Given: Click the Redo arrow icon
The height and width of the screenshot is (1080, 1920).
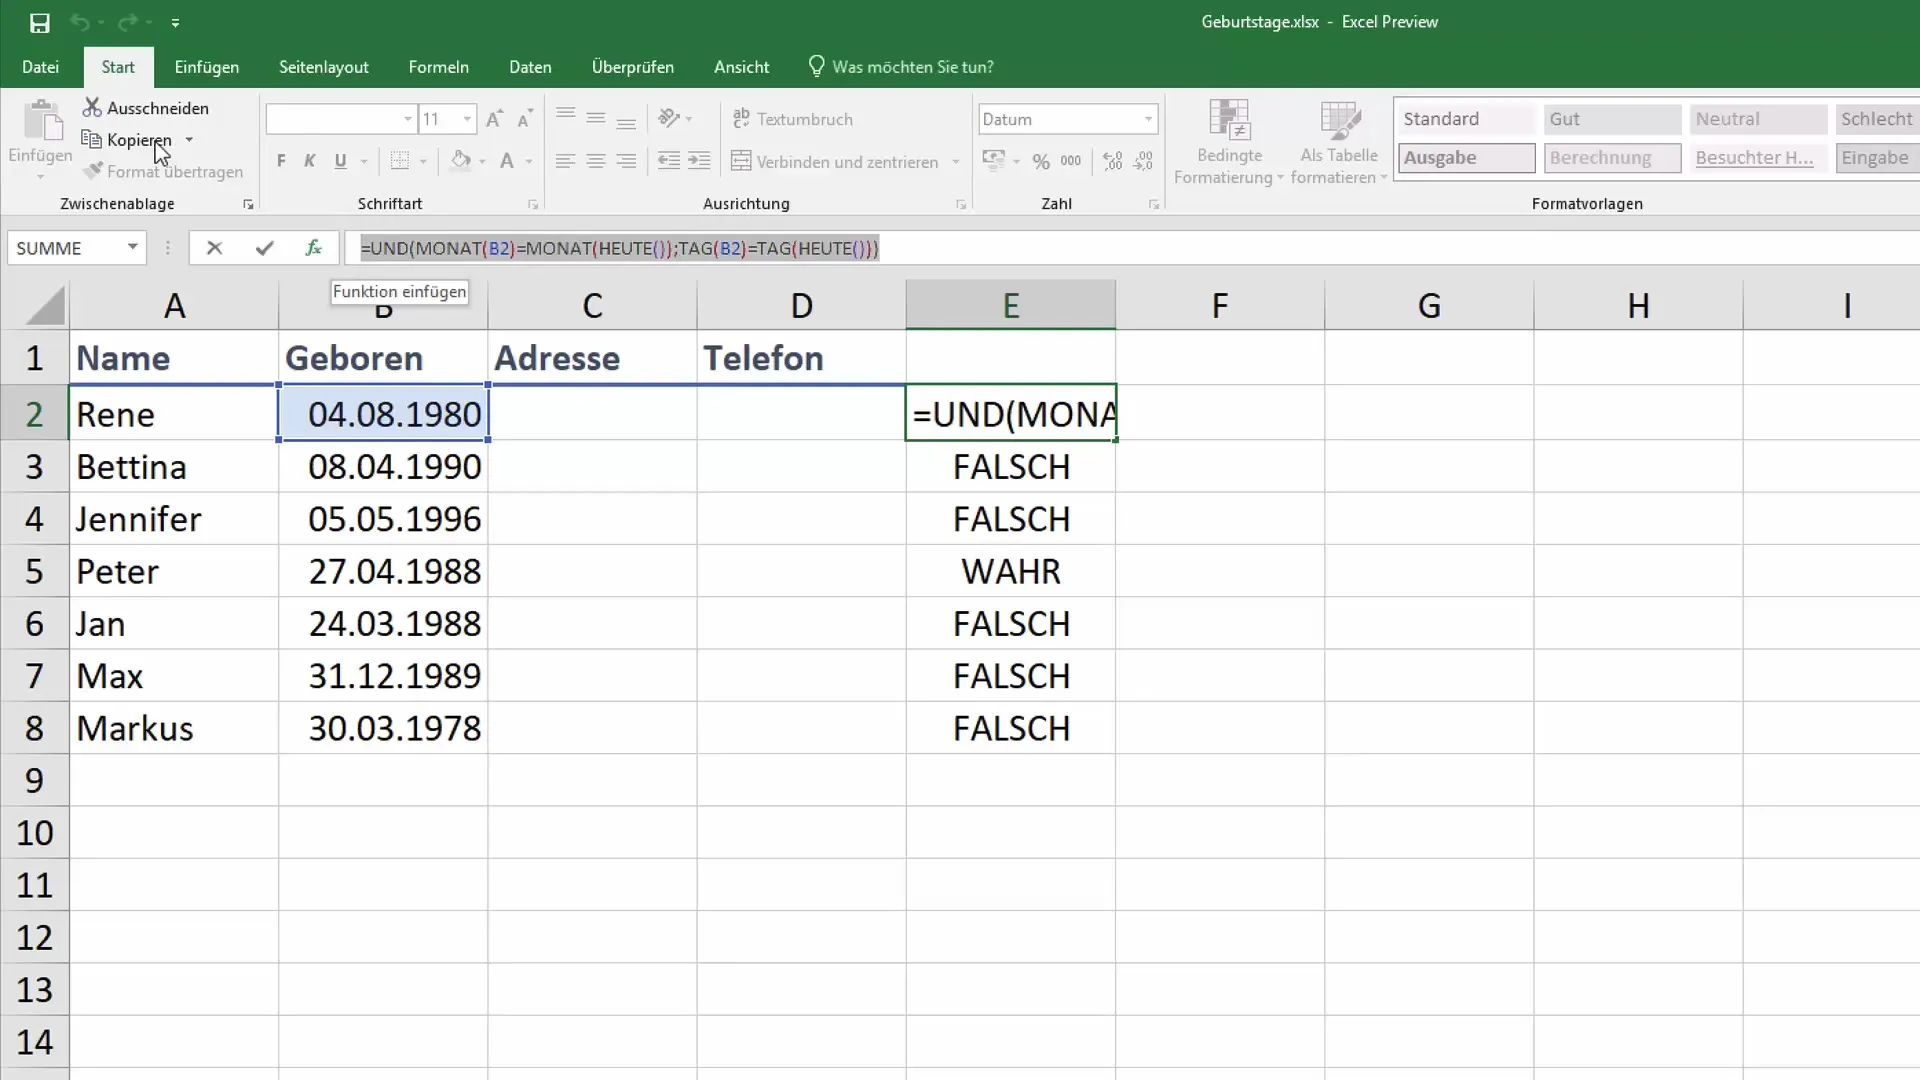Looking at the screenshot, I should click(x=127, y=22).
